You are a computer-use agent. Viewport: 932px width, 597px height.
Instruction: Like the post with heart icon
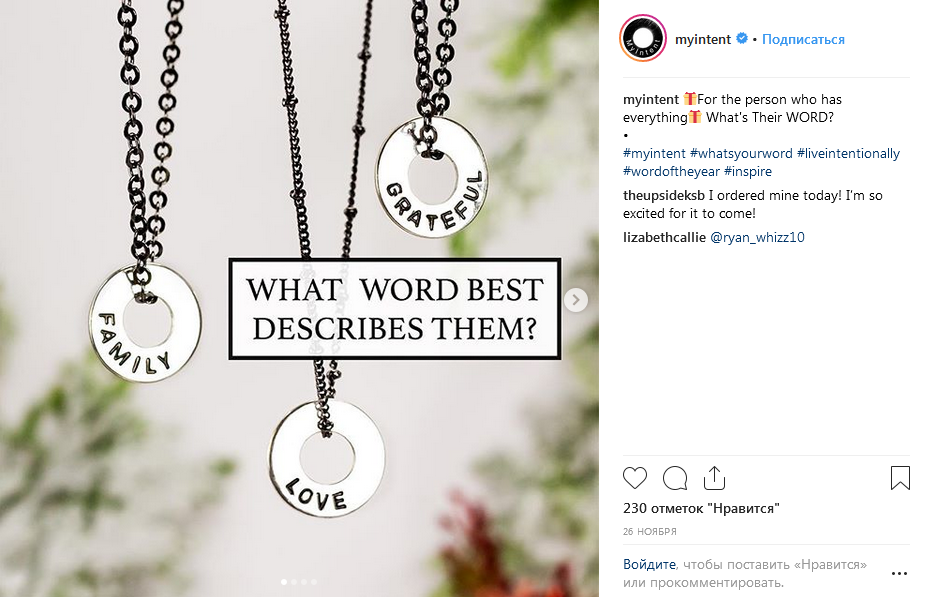click(x=634, y=478)
